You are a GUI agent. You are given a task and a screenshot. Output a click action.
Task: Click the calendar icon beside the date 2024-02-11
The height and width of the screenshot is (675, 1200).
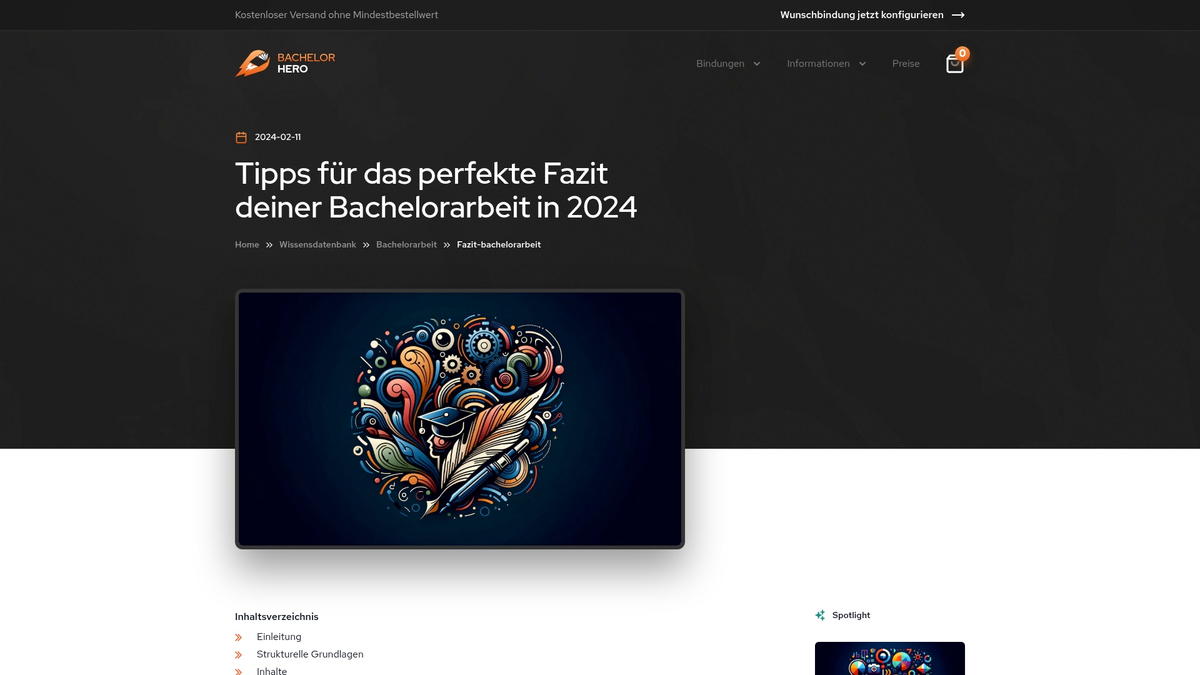pyautogui.click(x=240, y=137)
